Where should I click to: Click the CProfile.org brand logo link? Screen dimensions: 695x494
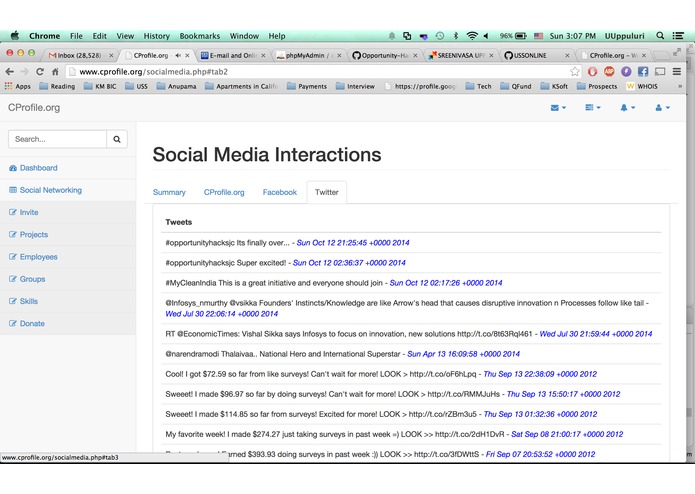point(34,108)
